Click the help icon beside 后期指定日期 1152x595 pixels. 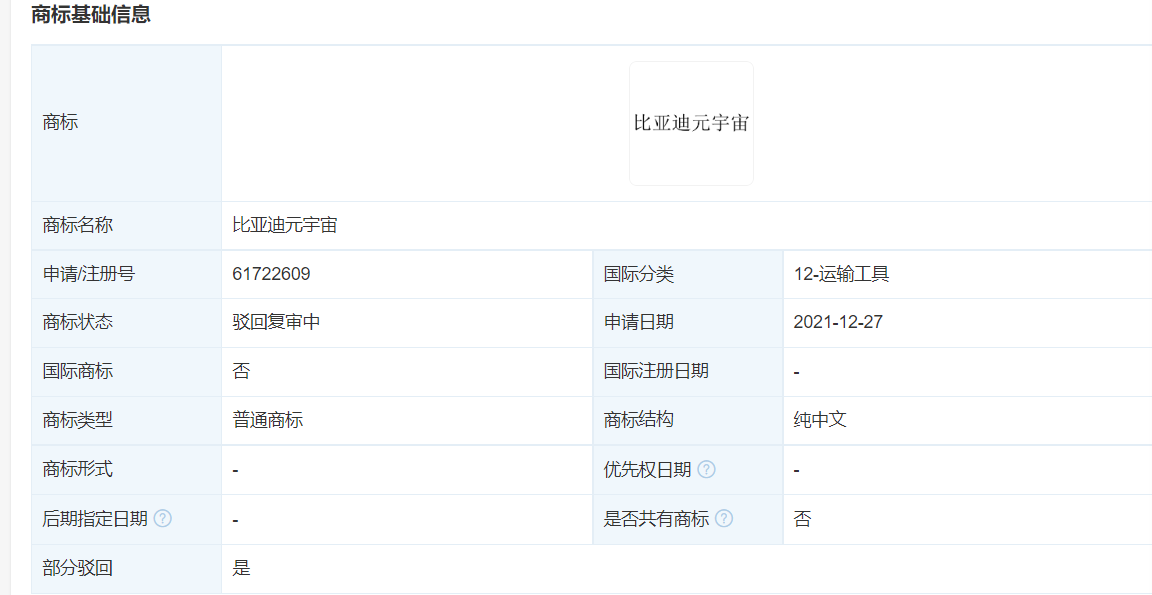(163, 519)
